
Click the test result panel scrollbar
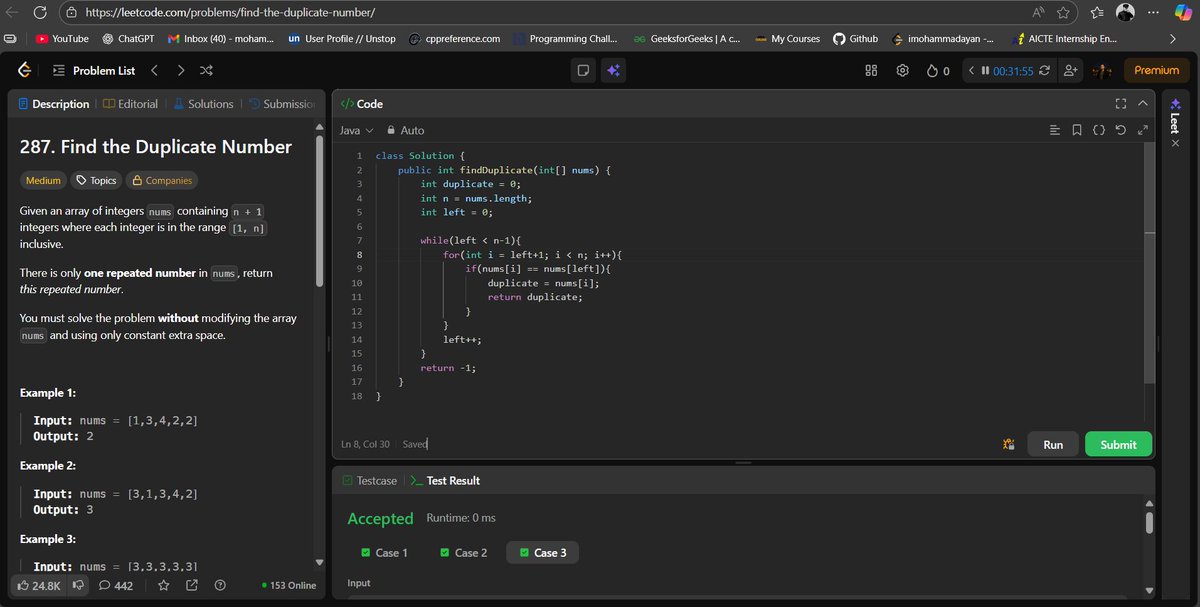click(1149, 522)
